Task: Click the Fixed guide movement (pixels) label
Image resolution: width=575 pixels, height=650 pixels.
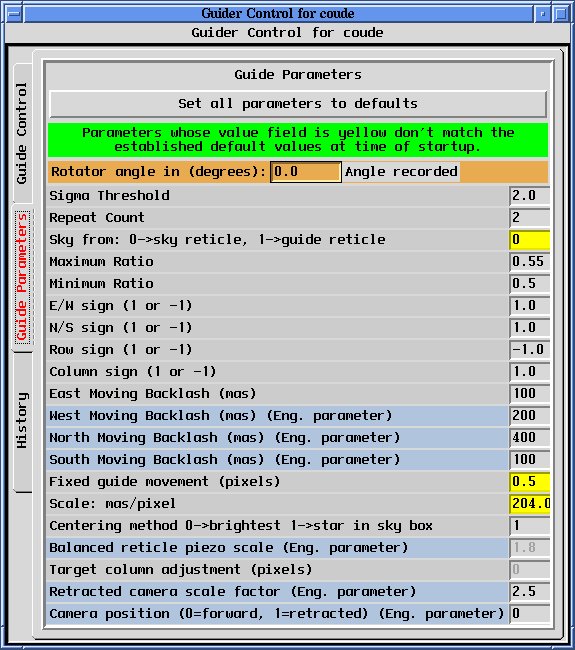Action: point(165,482)
